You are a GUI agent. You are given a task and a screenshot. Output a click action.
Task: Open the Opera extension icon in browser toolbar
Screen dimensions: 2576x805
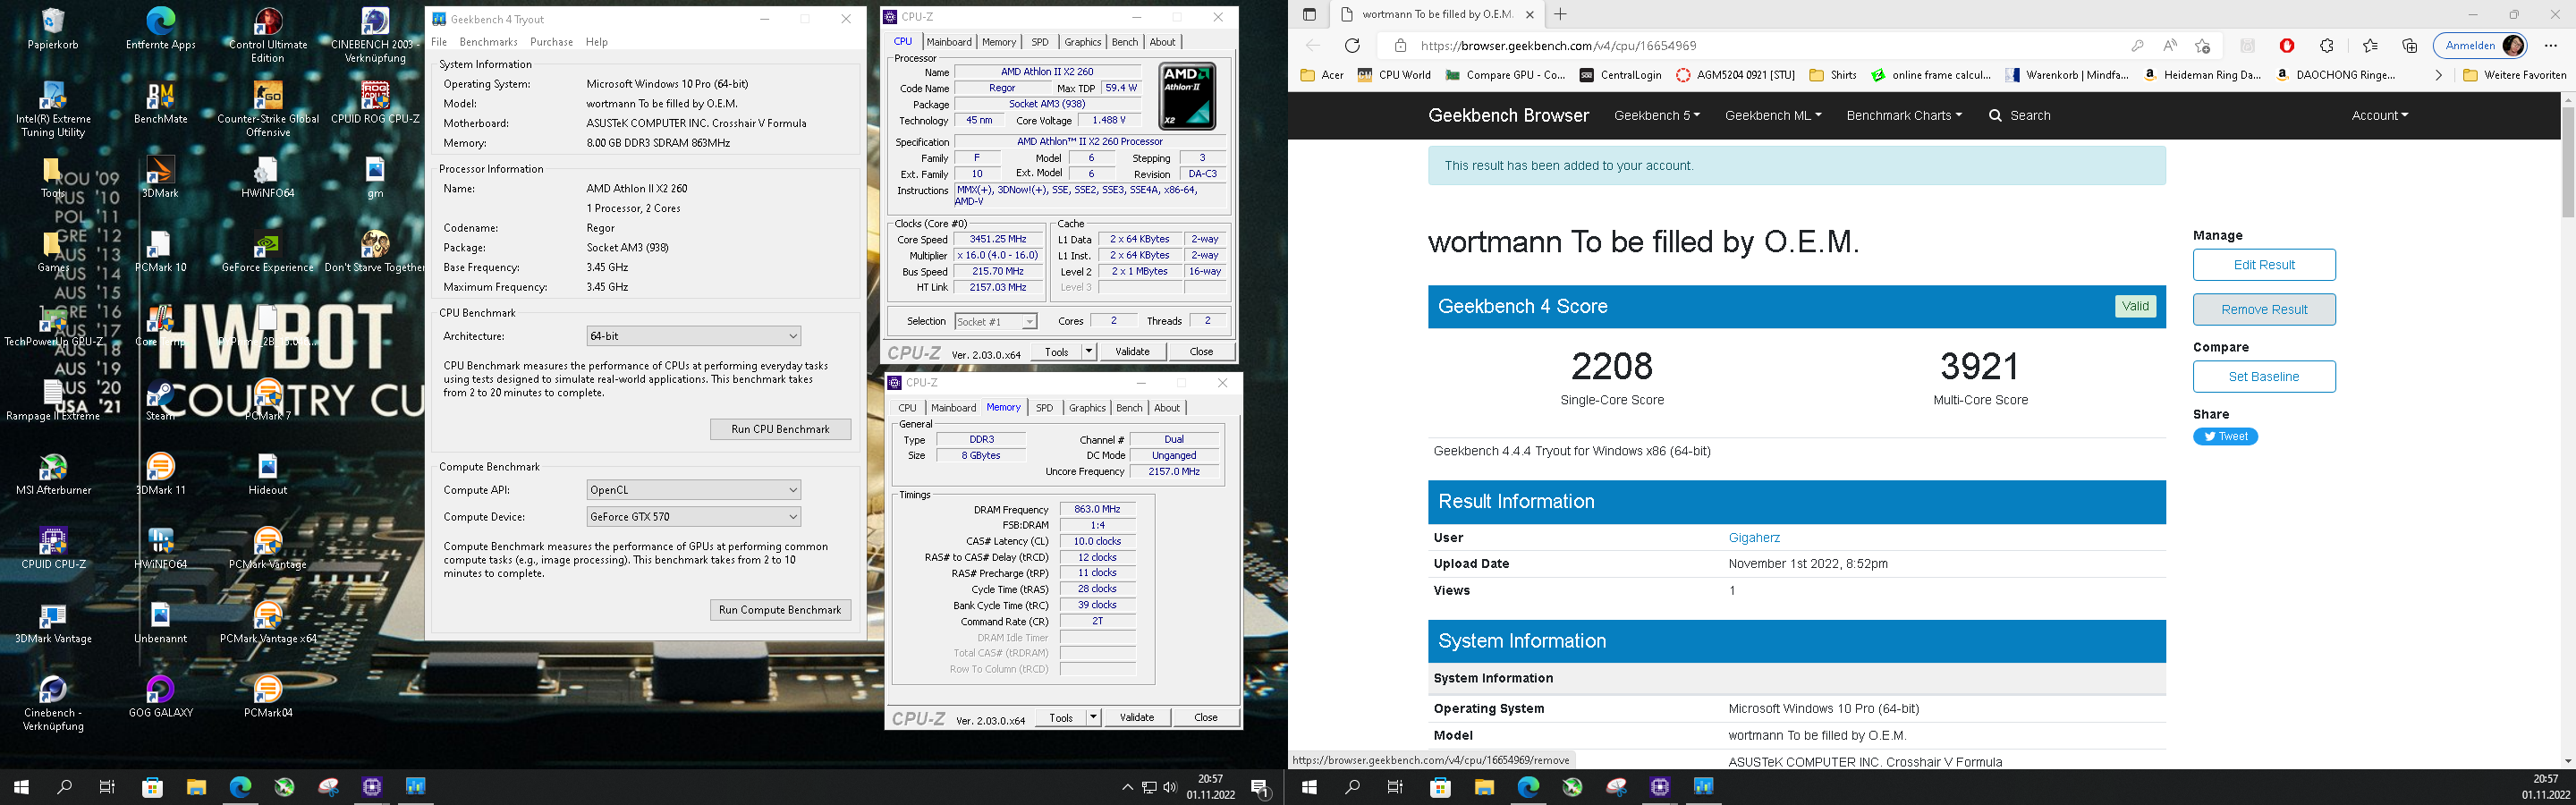[x=2287, y=45]
